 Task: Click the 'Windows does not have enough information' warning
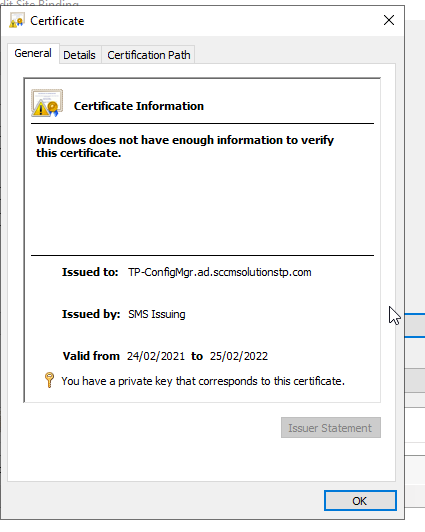point(185,147)
